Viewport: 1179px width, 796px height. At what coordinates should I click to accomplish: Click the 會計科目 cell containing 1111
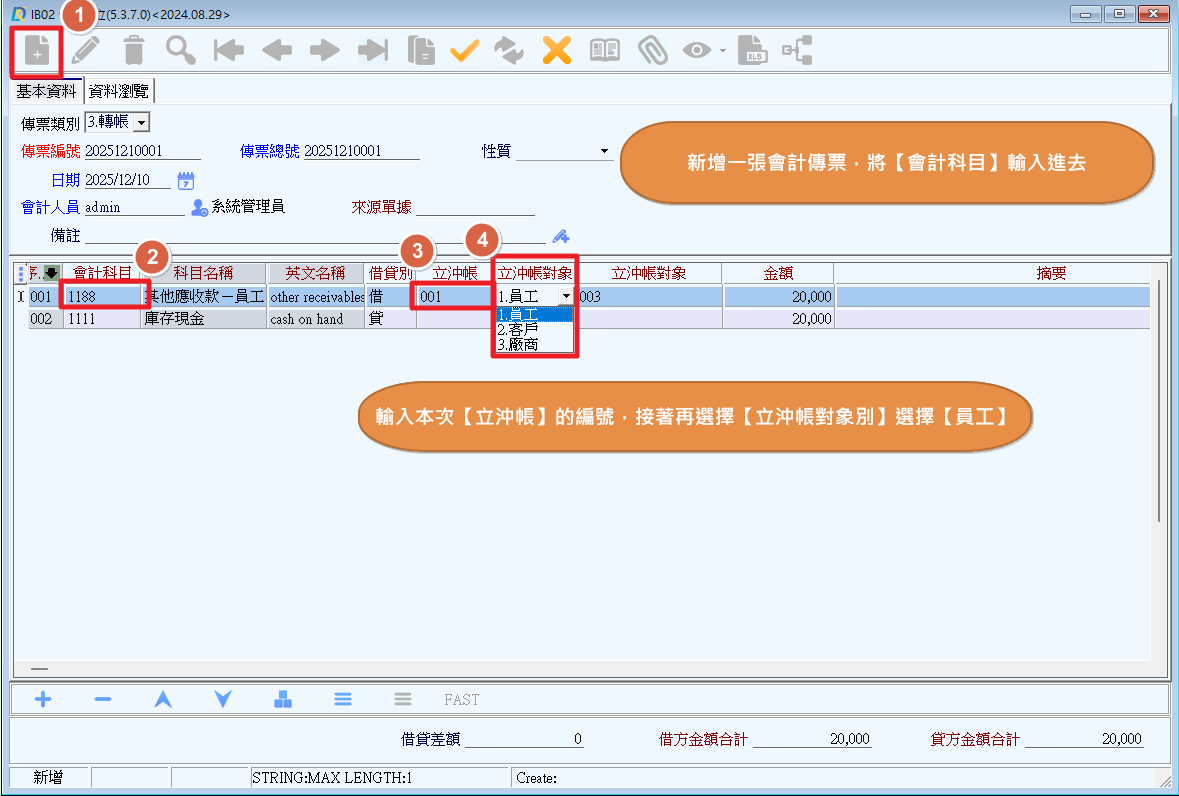101,319
